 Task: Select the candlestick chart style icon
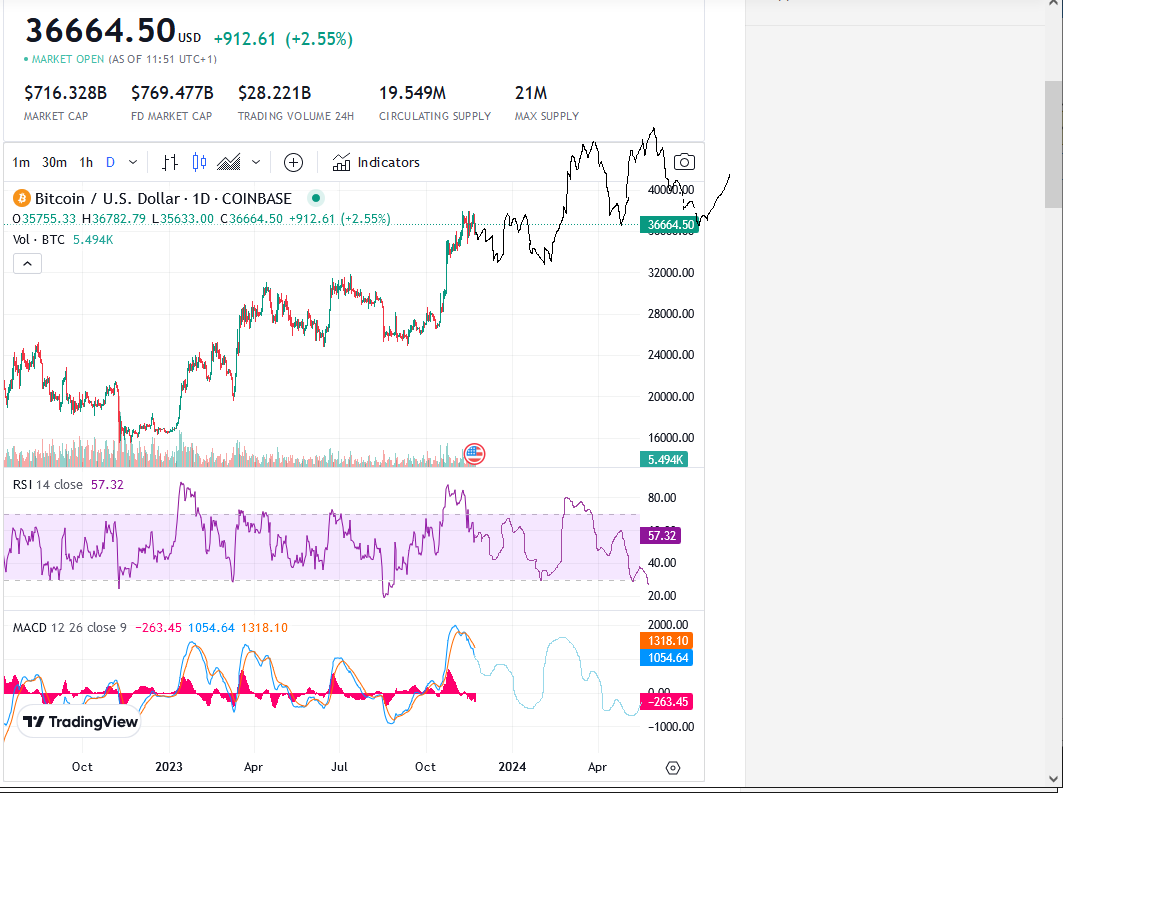199,162
